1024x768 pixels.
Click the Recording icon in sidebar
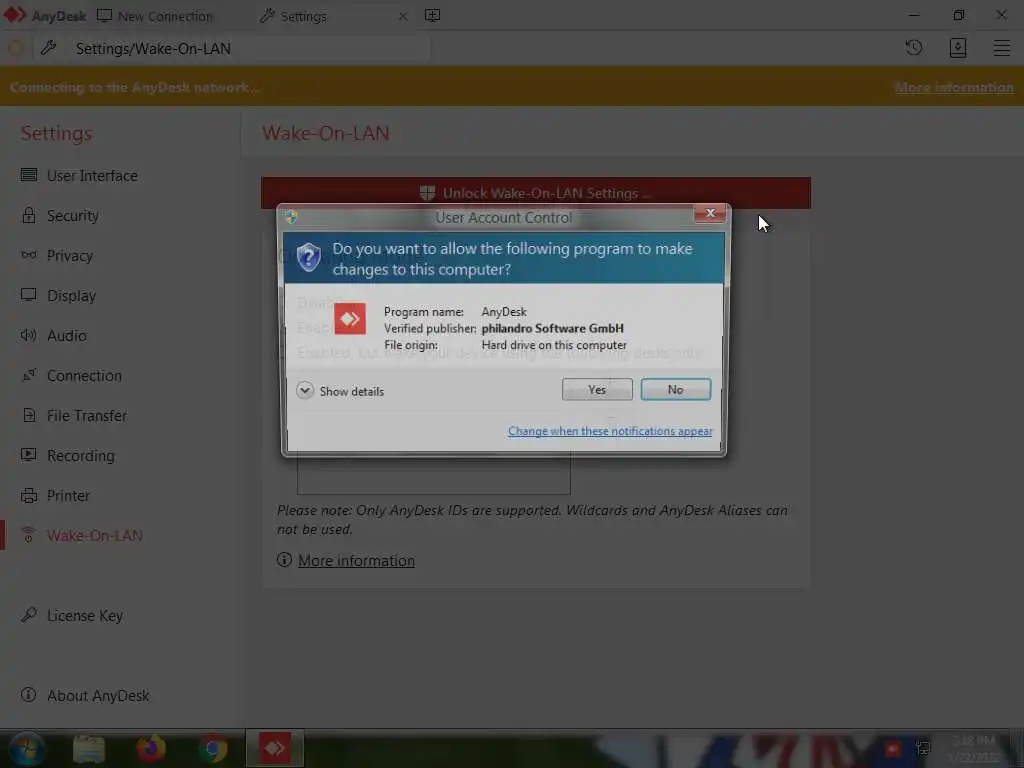pyautogui.click(x=29, y=455)
